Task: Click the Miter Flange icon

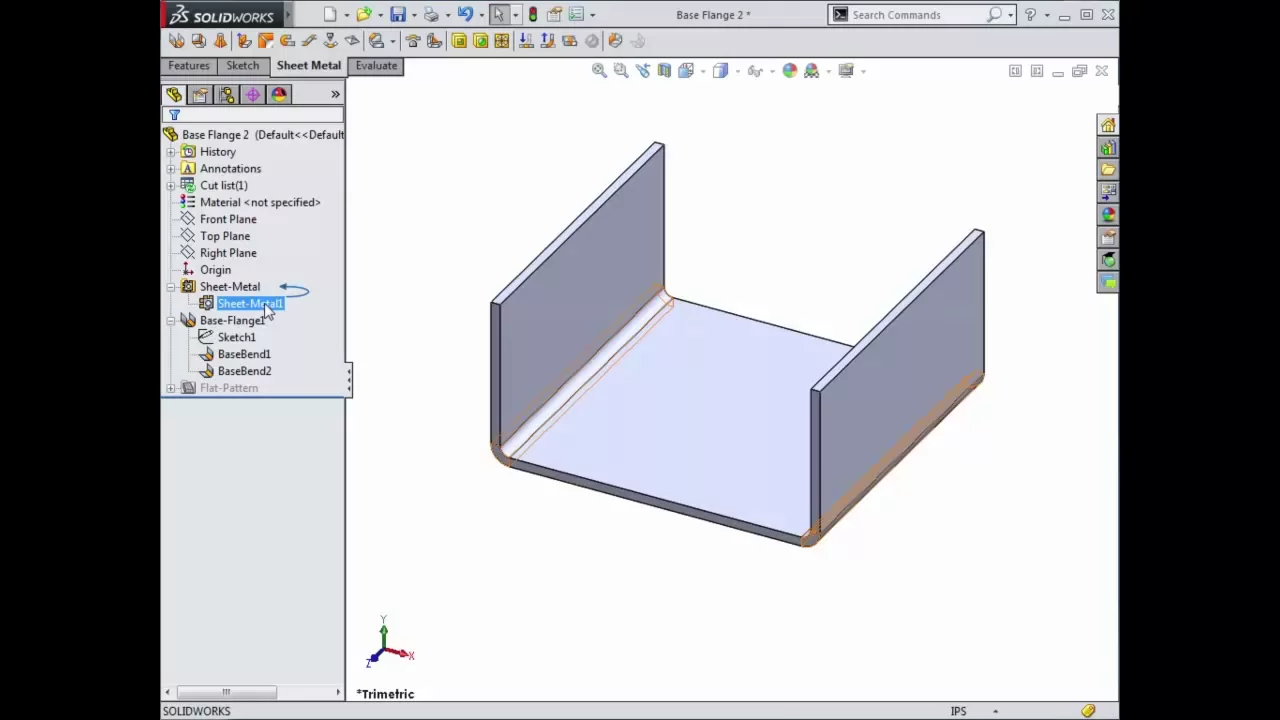Action: click(265, 41)
